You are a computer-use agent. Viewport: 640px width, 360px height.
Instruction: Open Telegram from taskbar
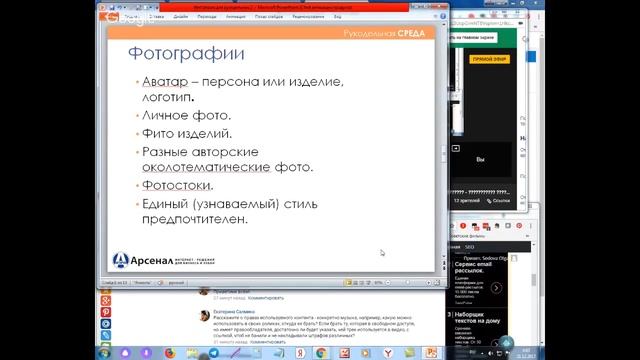[213, 353]
